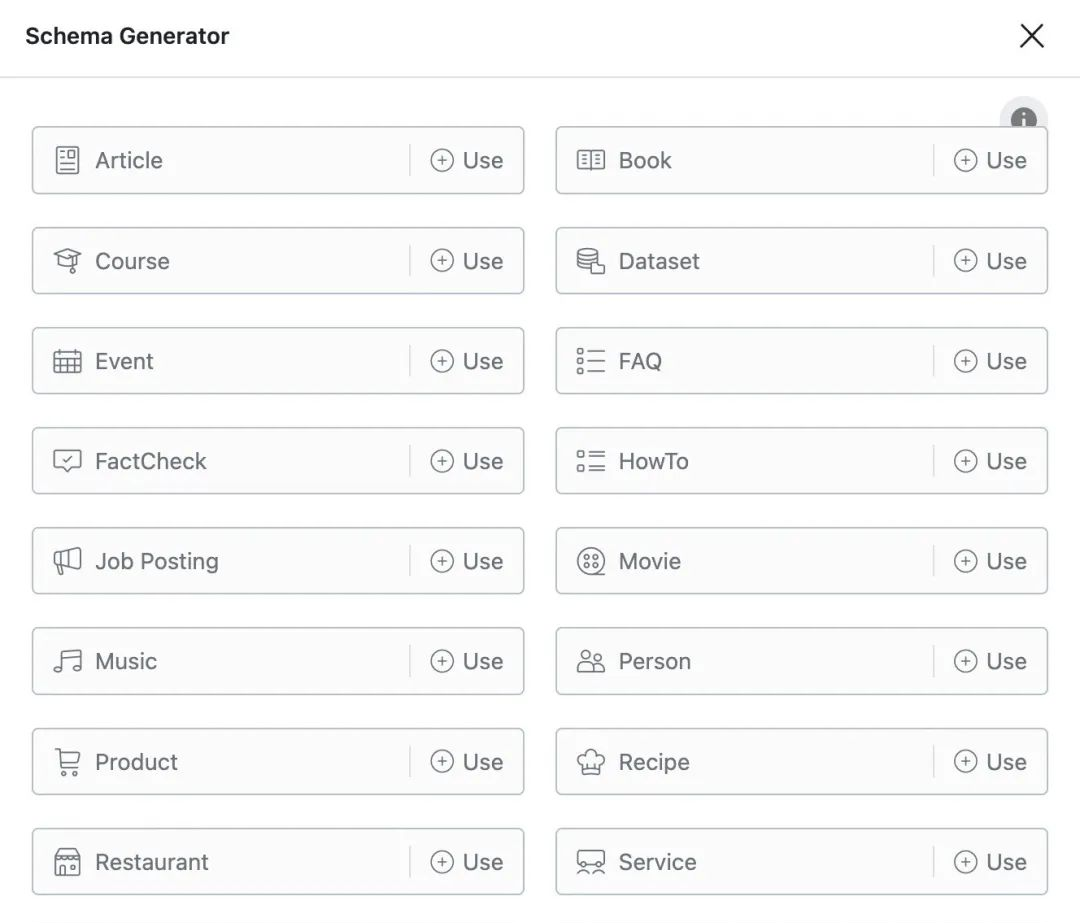Click the Movie film reel icon
Image resolution: width=1080 pixels, height=923 pixels.
[590, 561]
